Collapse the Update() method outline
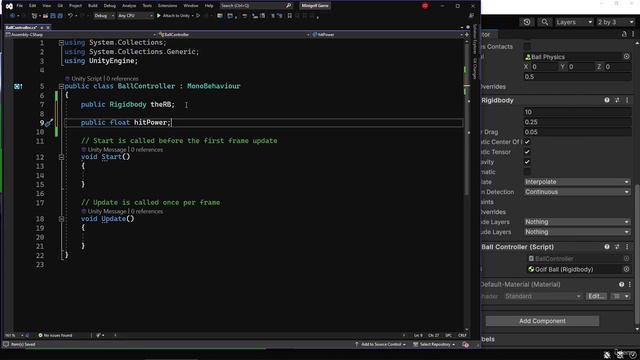Image resolution: width=640 pixels, height=360 pixels. click(61, 219)
